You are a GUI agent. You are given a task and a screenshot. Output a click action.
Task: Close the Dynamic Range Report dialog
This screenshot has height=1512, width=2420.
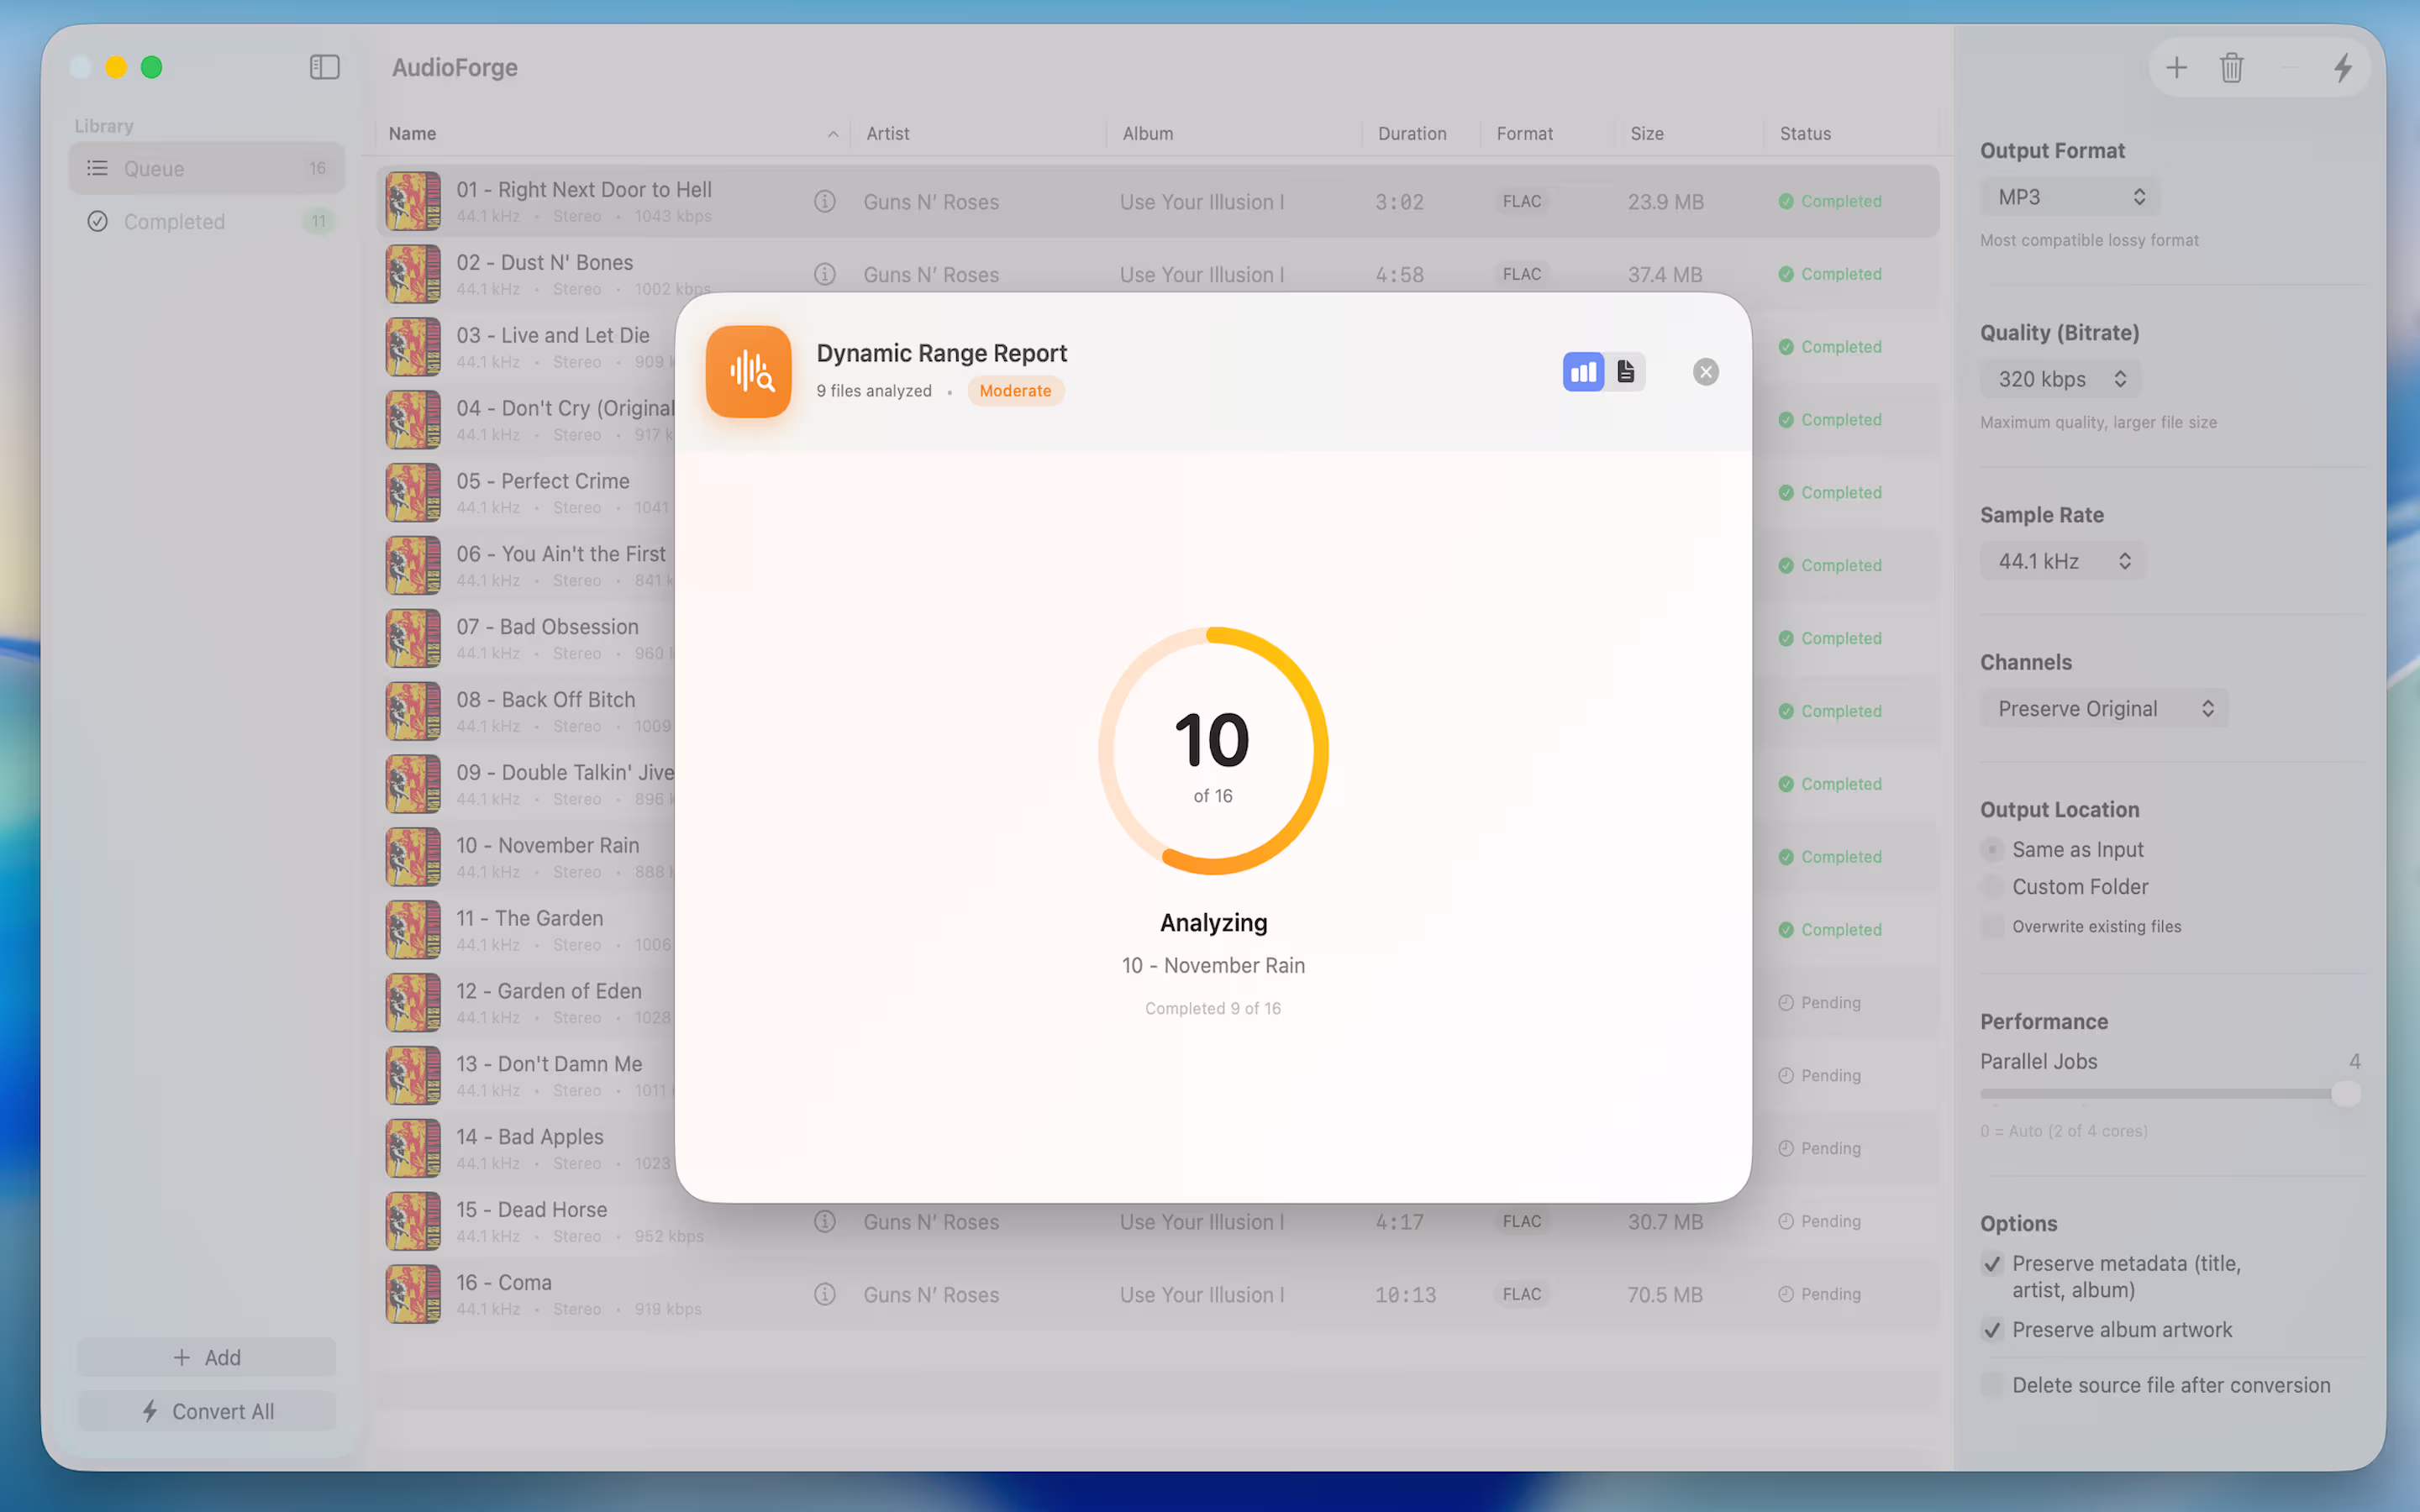pos(1705,371)
